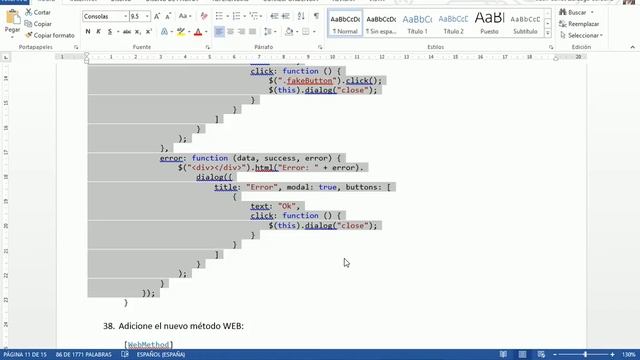Screen dimensions: 640x360
Task: Clear all formatting icon
Action: (x=204, y=16)
